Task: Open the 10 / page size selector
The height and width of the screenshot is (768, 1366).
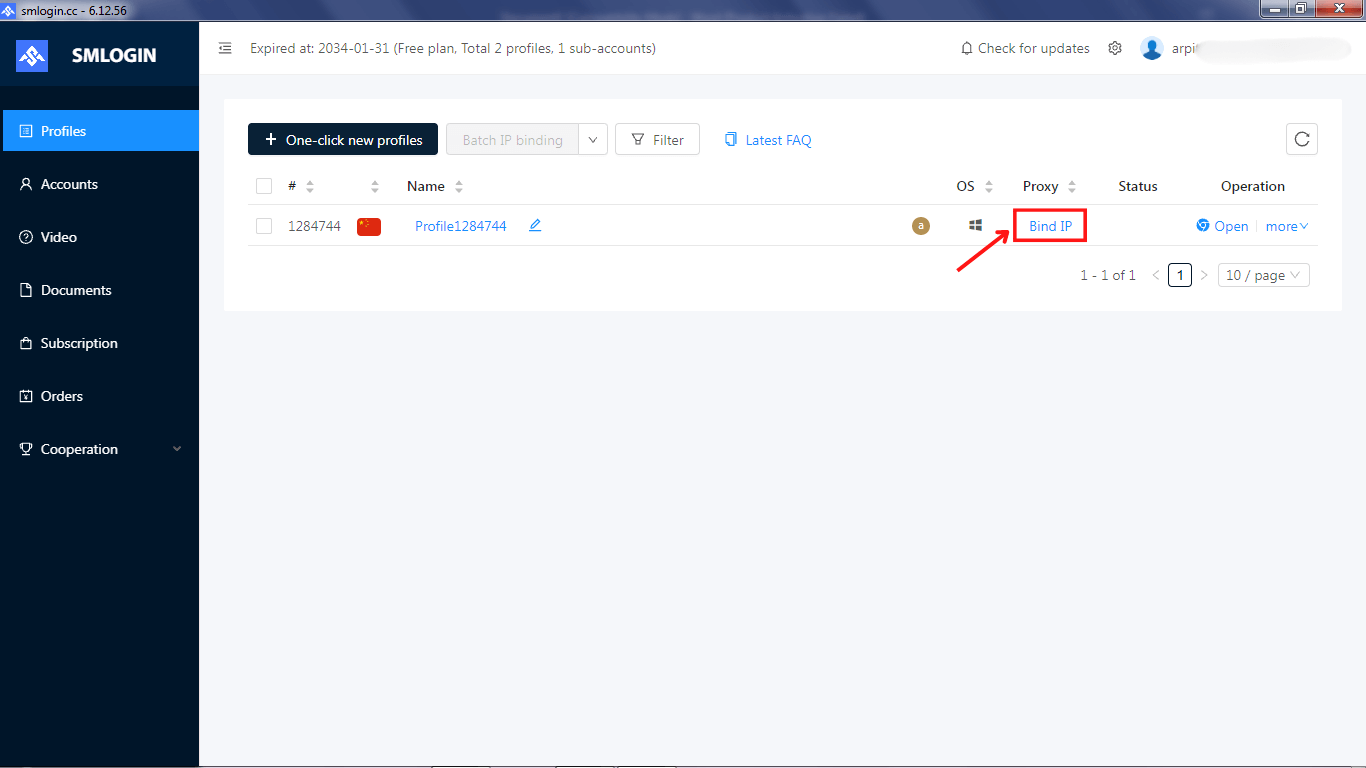Action: [x=1263, y=274]
